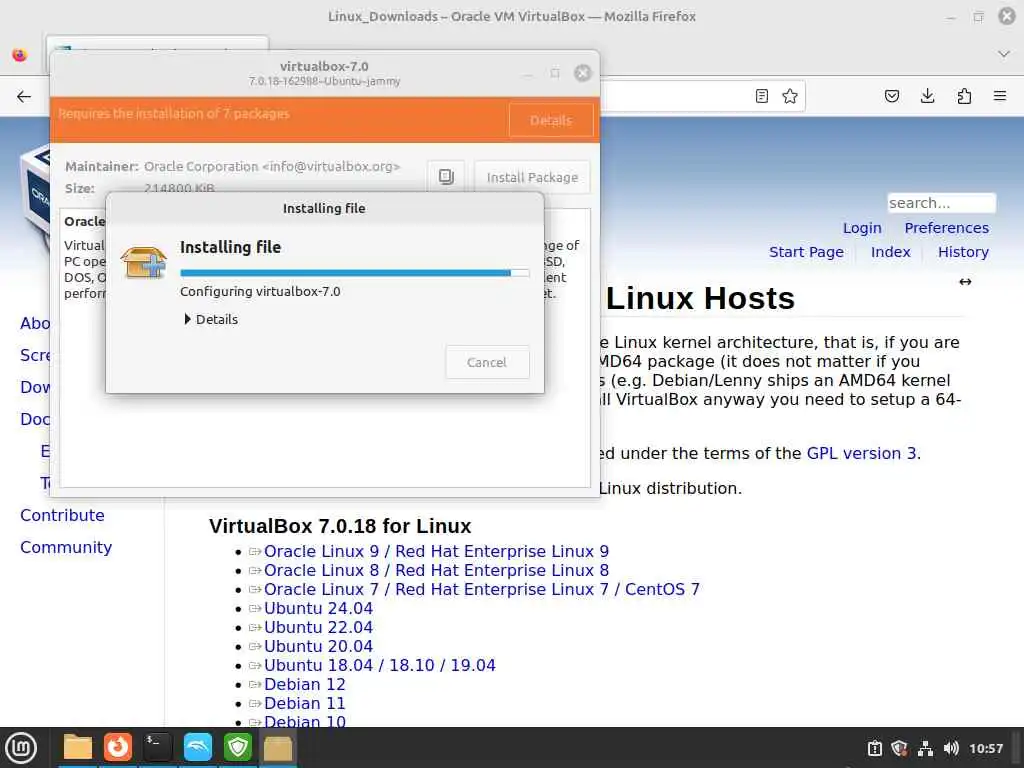
Task: Go to Start Page link
Action: [x=806, y=252]
